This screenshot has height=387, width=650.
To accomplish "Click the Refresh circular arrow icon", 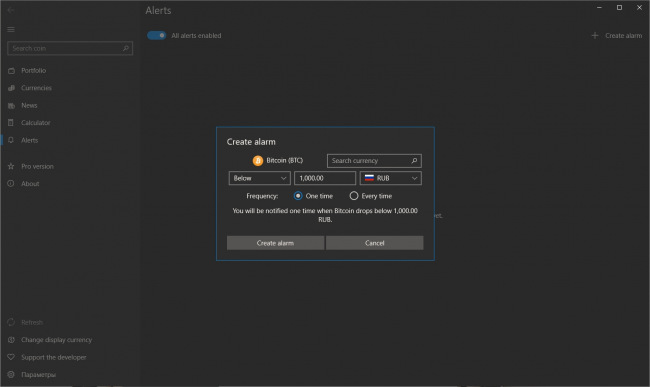I will pos(11,322).
